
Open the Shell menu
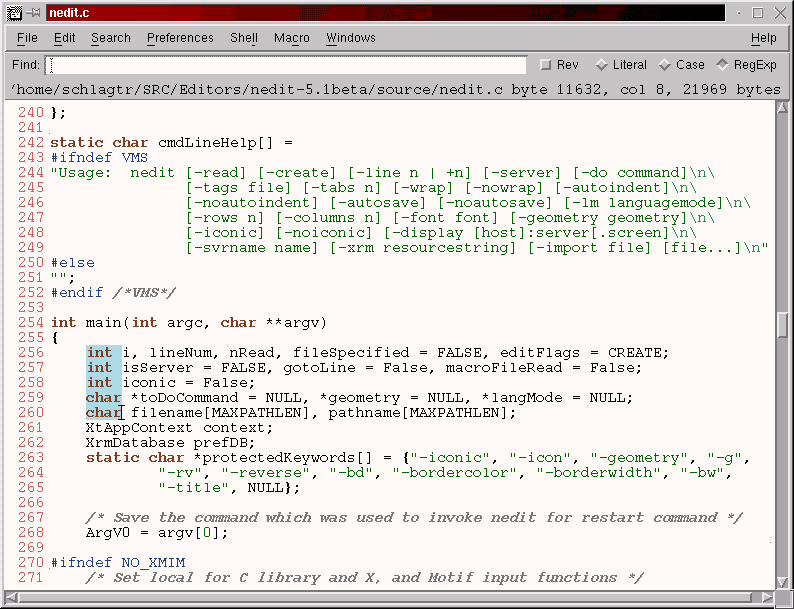(x=244, y=38)
